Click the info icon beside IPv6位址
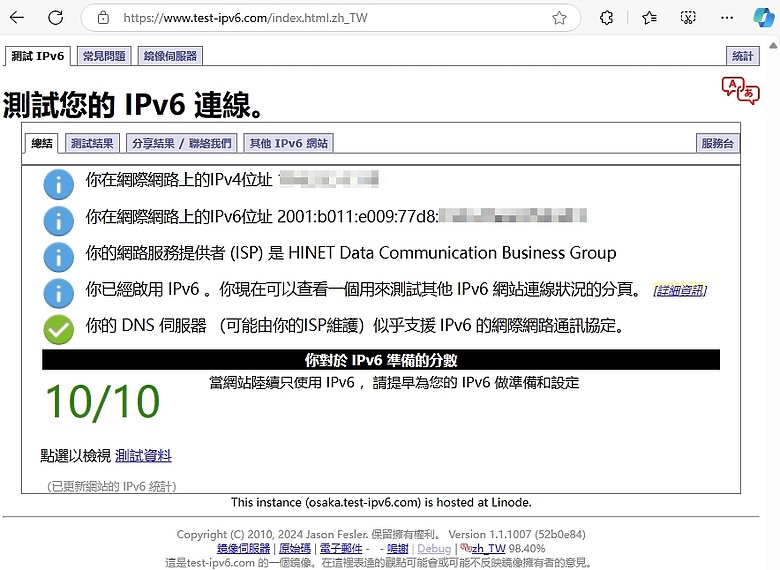 click(x=59, y=221)
